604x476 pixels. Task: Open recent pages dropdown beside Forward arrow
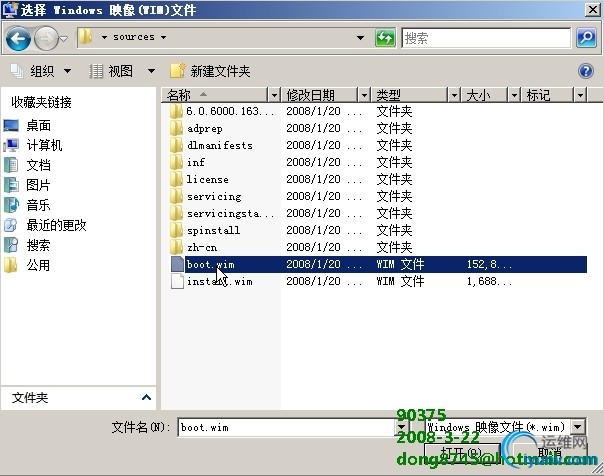tap(64, 39)
